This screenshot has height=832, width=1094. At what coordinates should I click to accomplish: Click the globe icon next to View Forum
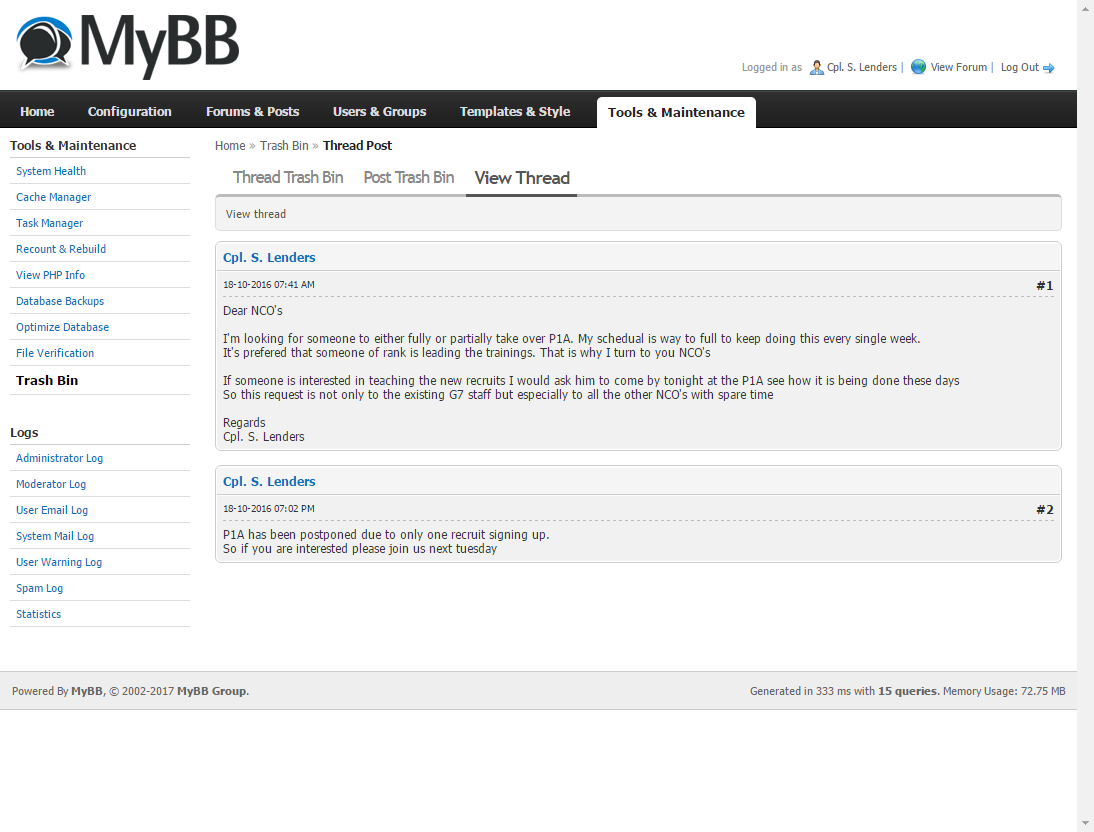point(918,68)
